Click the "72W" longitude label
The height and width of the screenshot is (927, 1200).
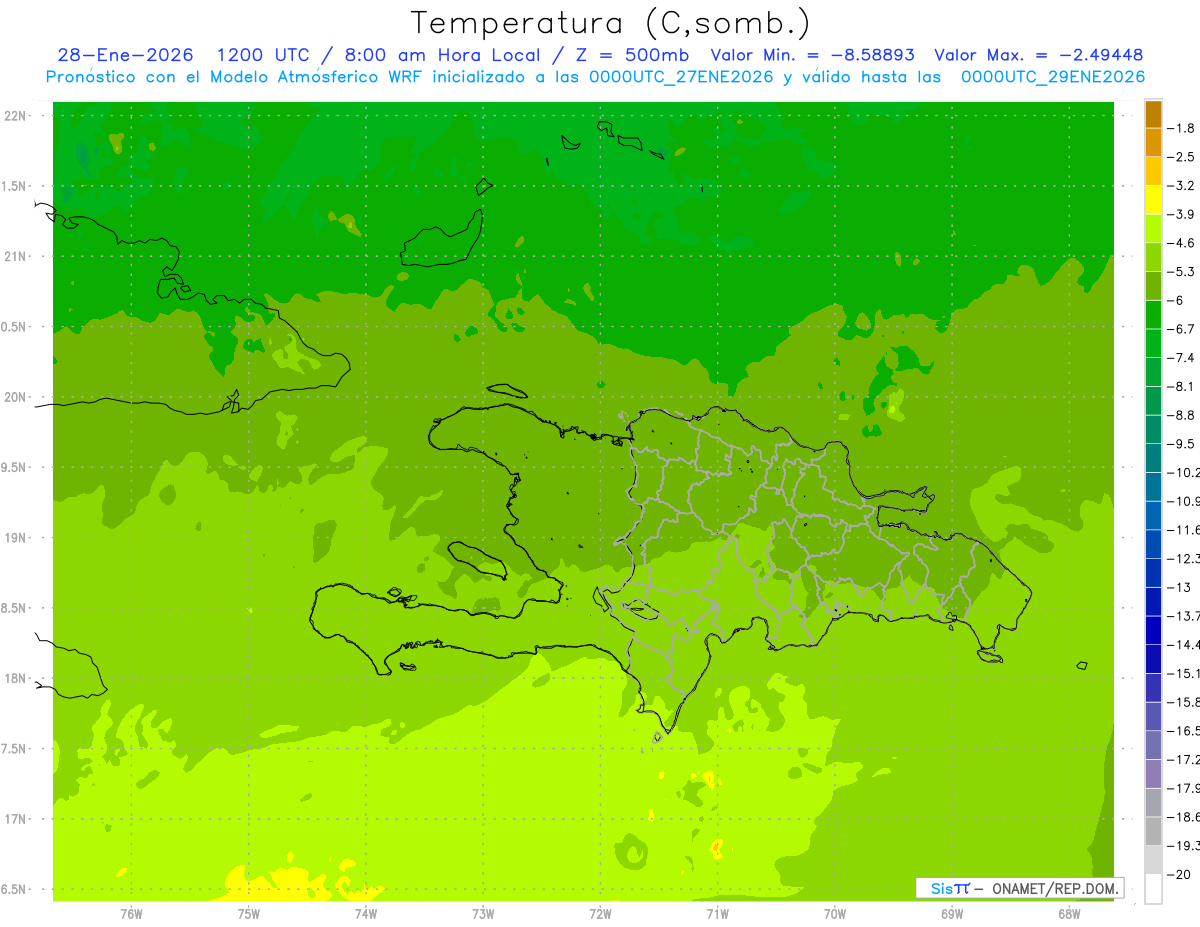coord(600,913)
